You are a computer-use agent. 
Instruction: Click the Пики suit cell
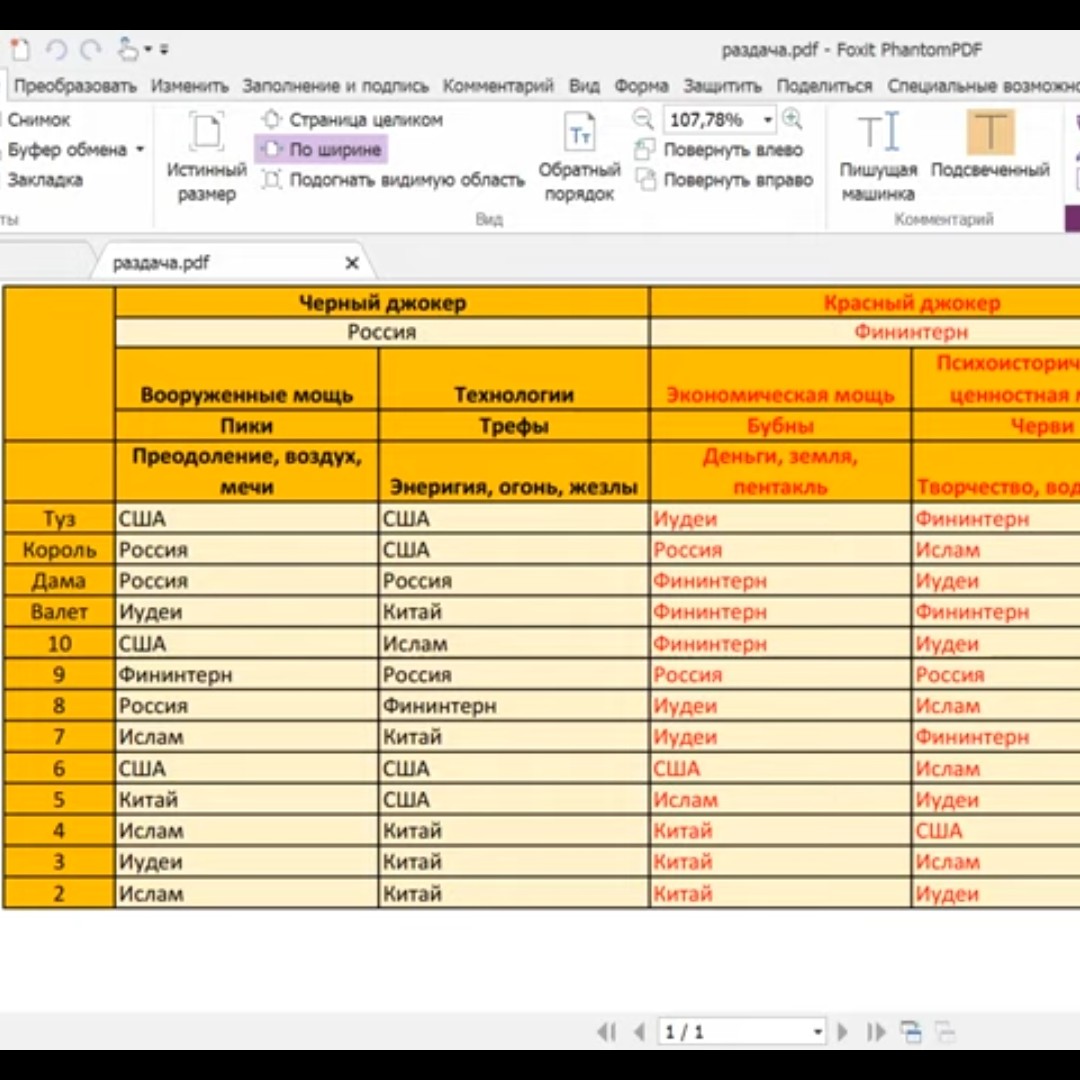(x=247, y=426)
